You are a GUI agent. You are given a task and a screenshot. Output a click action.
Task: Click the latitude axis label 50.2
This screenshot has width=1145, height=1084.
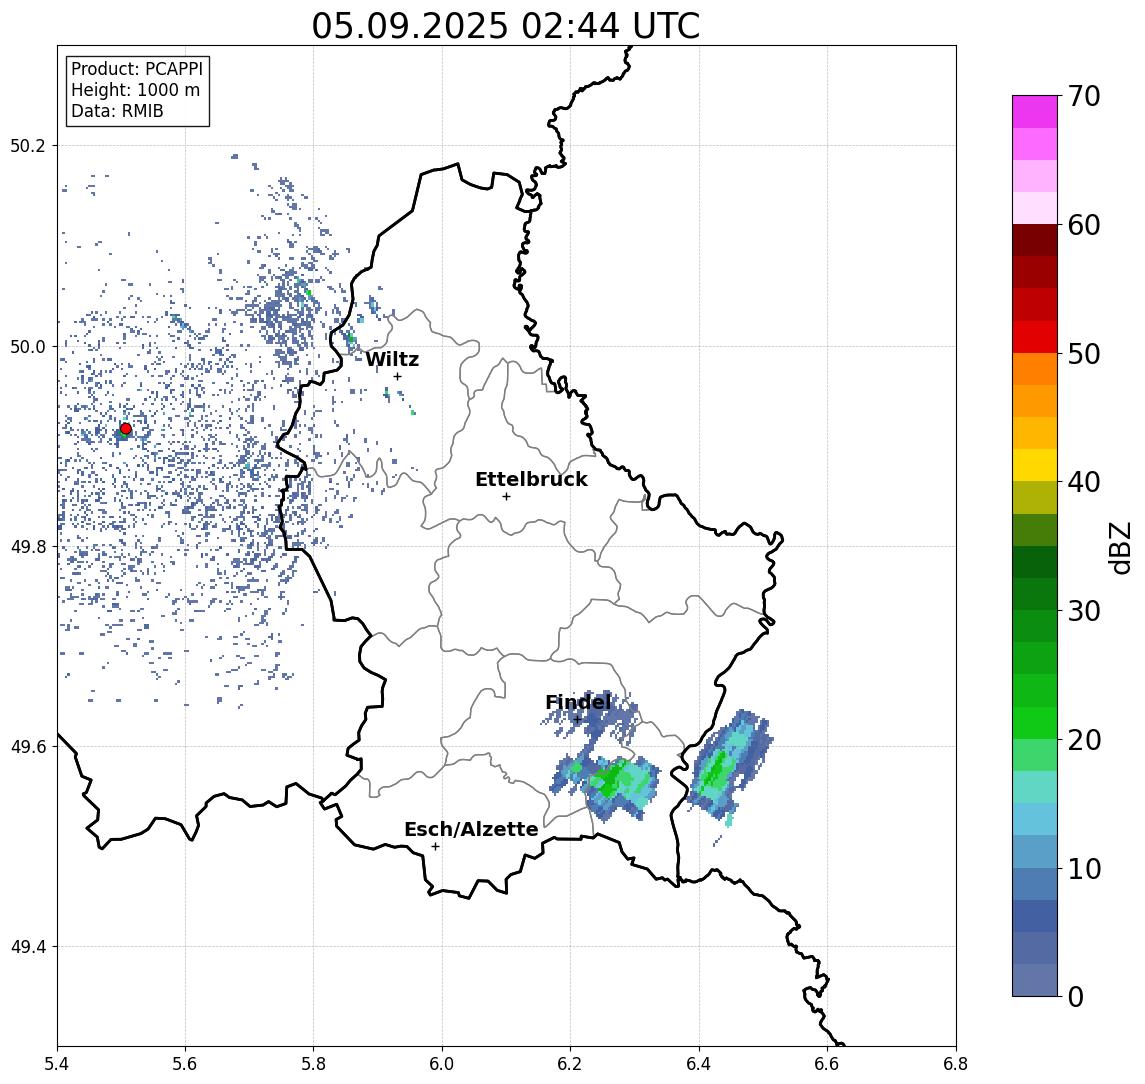(27, 145)
